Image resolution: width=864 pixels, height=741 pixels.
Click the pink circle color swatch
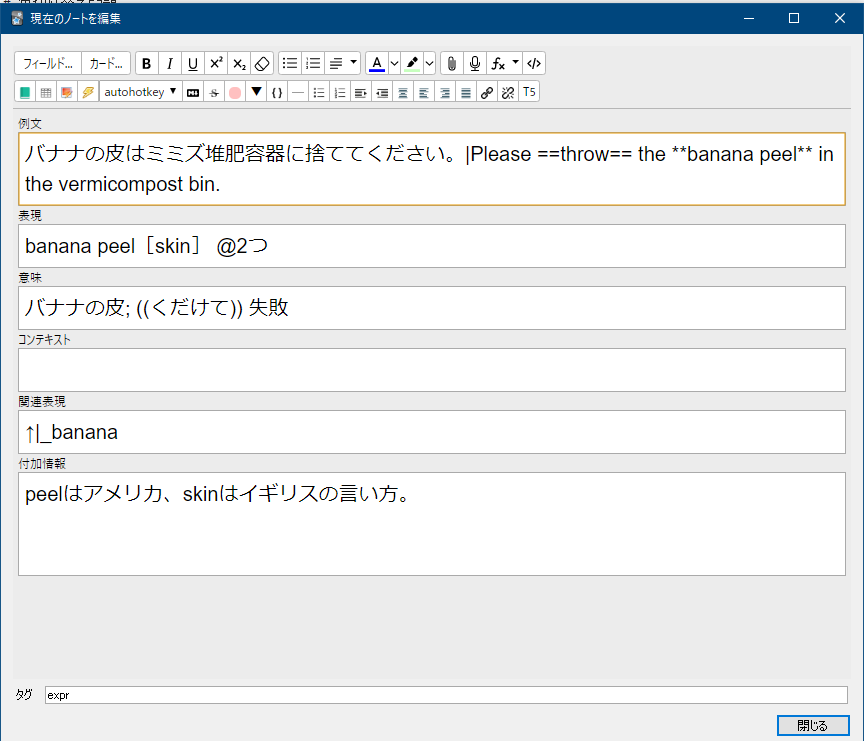[235, 92]
